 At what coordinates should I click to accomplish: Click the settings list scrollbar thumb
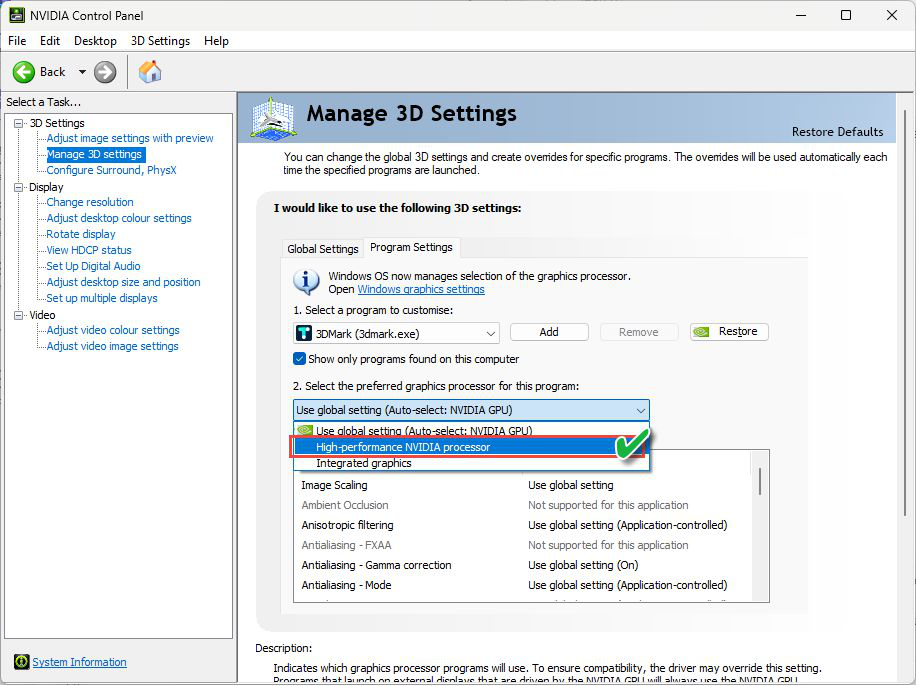coord(760,481)
